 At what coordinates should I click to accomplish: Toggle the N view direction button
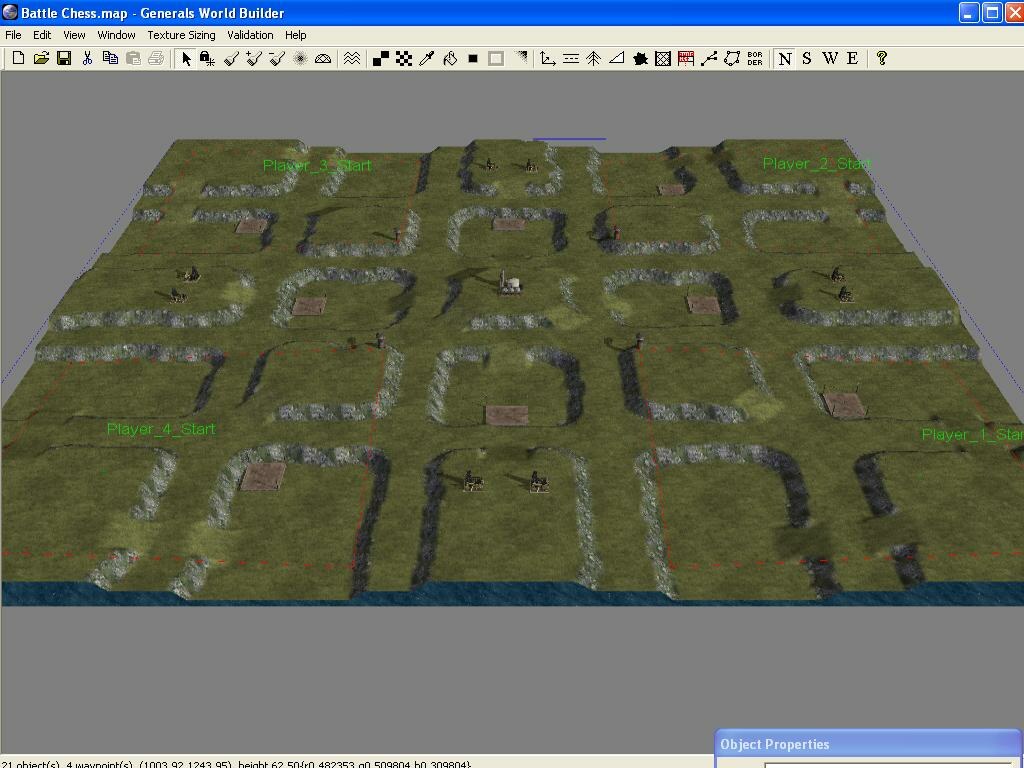coord(785,59)
